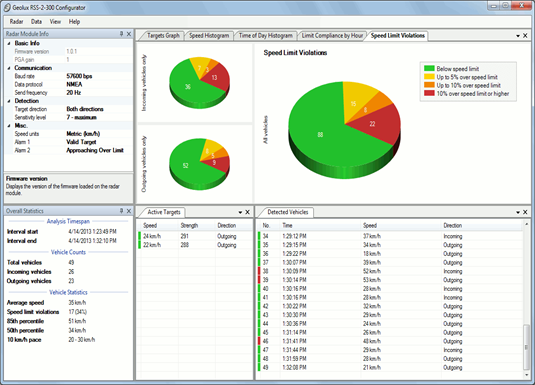The height and width of the screenshot is (385, 535).
Task: Select active target row 22 km/h
Action: pos(195,245)
